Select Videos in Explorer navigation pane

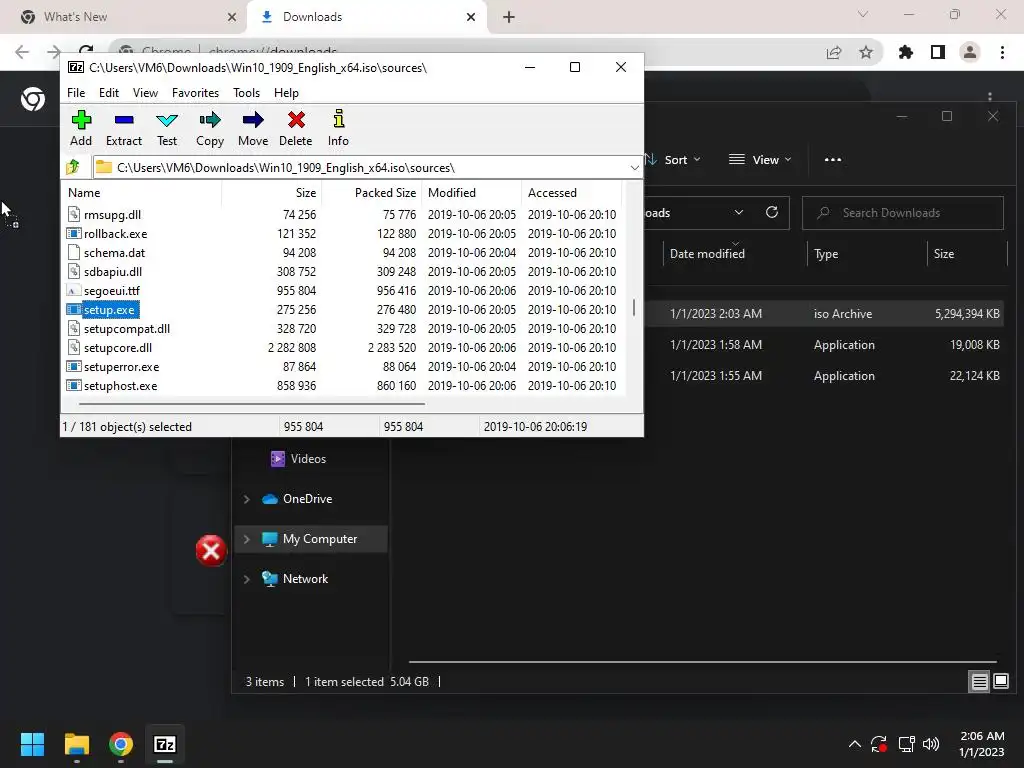click(310, 458)
